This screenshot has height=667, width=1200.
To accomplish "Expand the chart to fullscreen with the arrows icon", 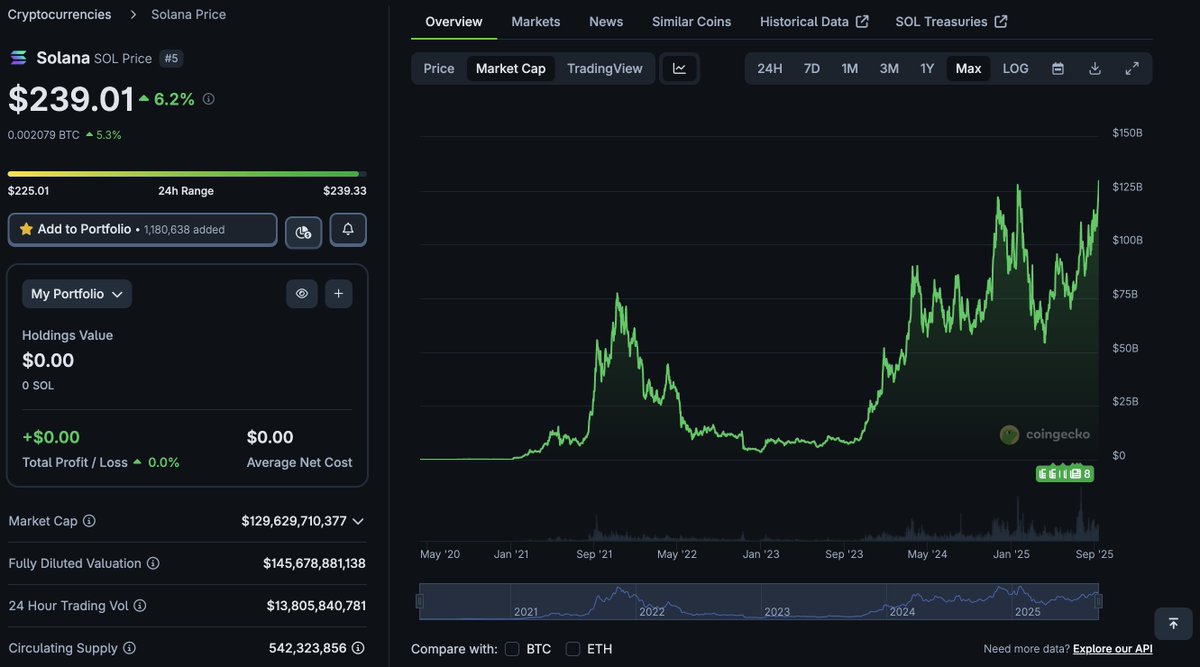I will coord(1132,68).
